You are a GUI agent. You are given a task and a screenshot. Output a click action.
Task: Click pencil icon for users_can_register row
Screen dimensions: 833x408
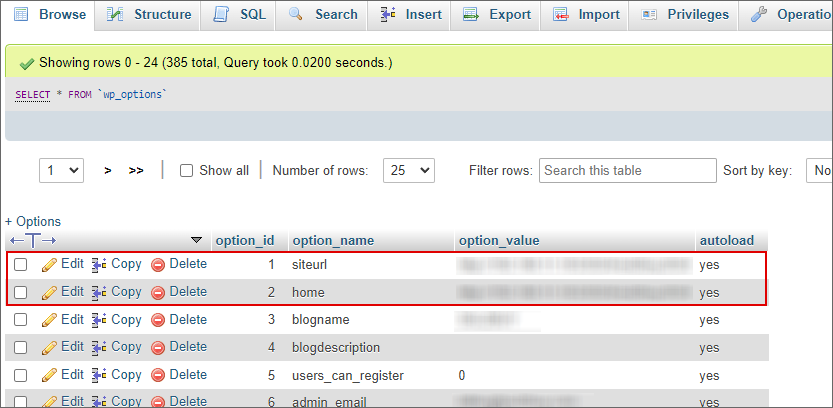(x=49, y=375)
